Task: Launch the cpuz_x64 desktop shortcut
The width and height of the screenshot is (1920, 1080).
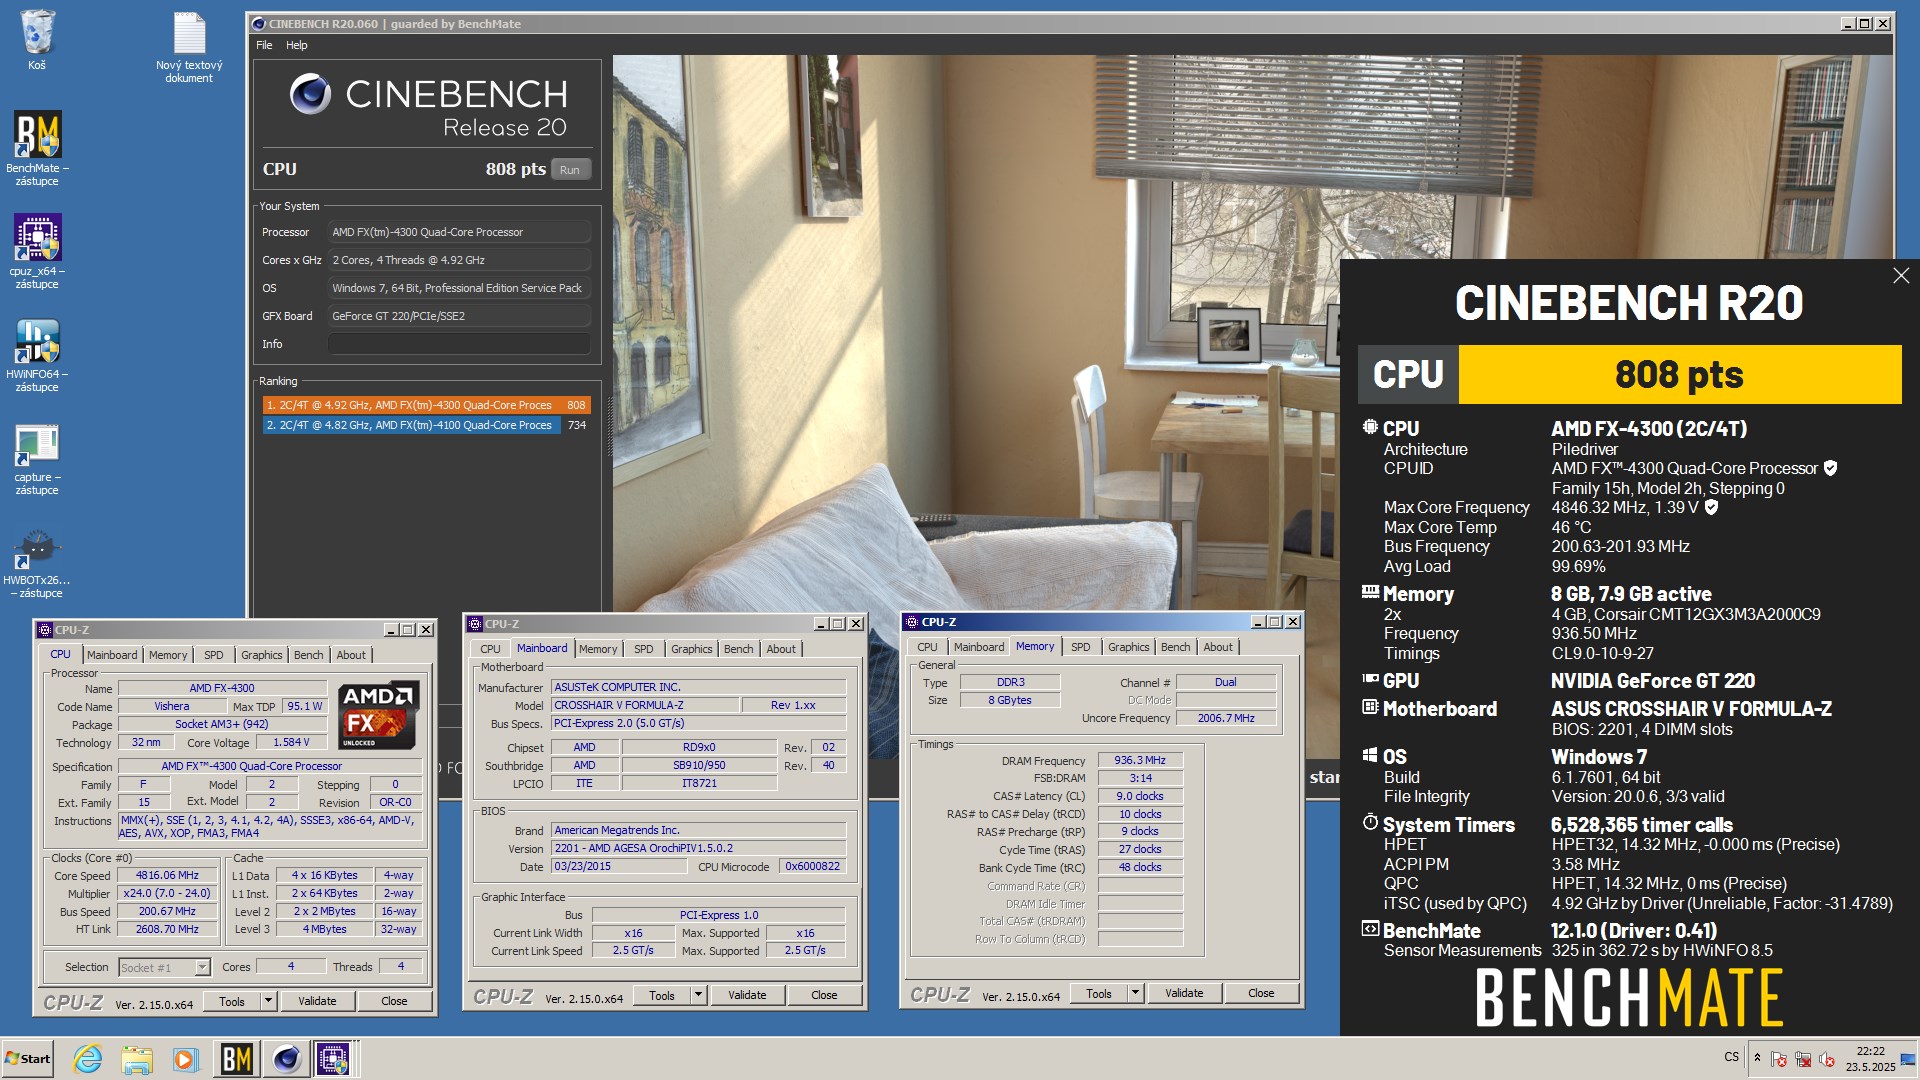Action: [37, 250]
